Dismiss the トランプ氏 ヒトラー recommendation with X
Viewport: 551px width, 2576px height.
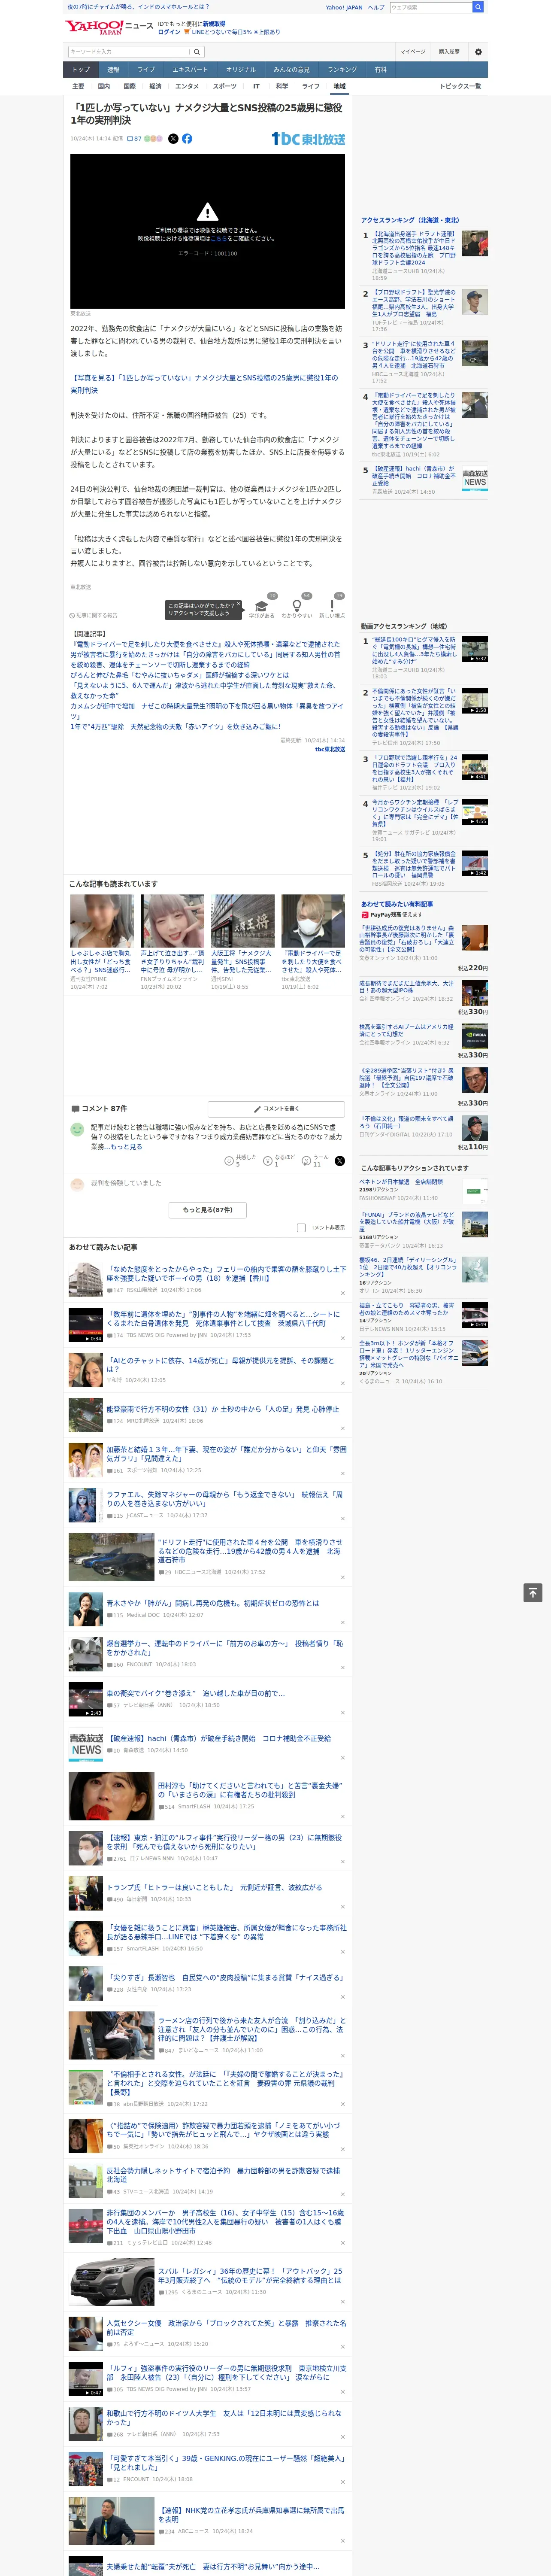coord(343,1907)
